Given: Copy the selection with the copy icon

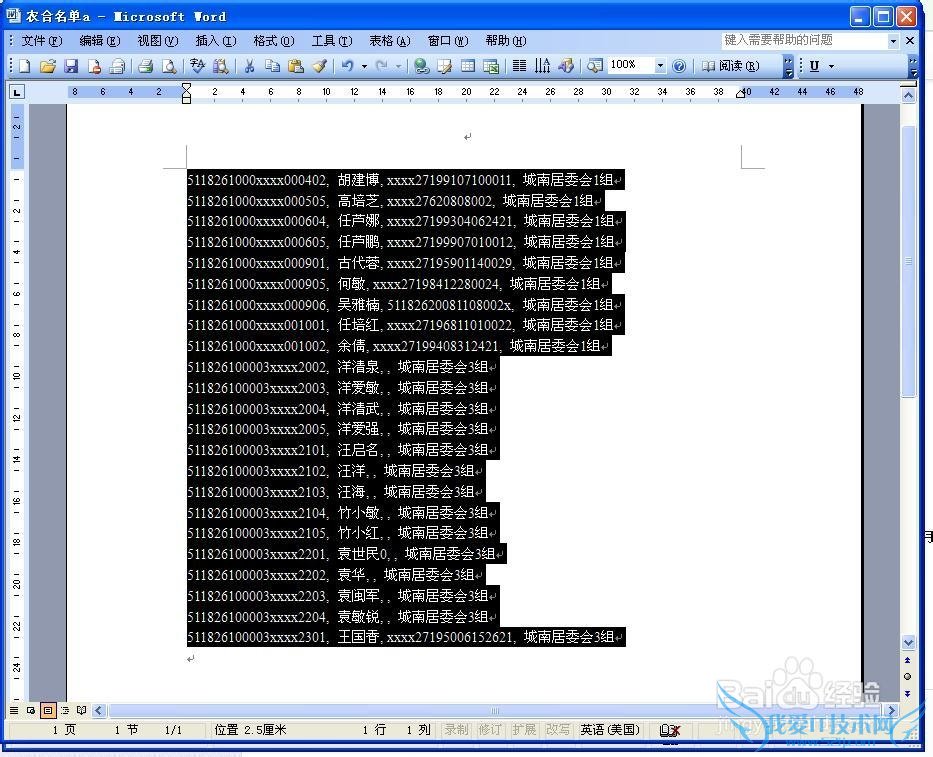Looking at the screenshot, I should point(273,66).
